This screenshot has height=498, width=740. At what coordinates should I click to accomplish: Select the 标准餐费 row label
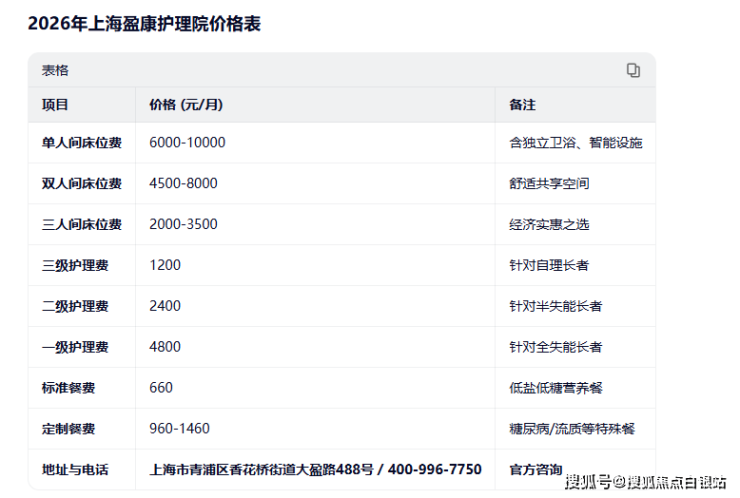tap(68, 388)
